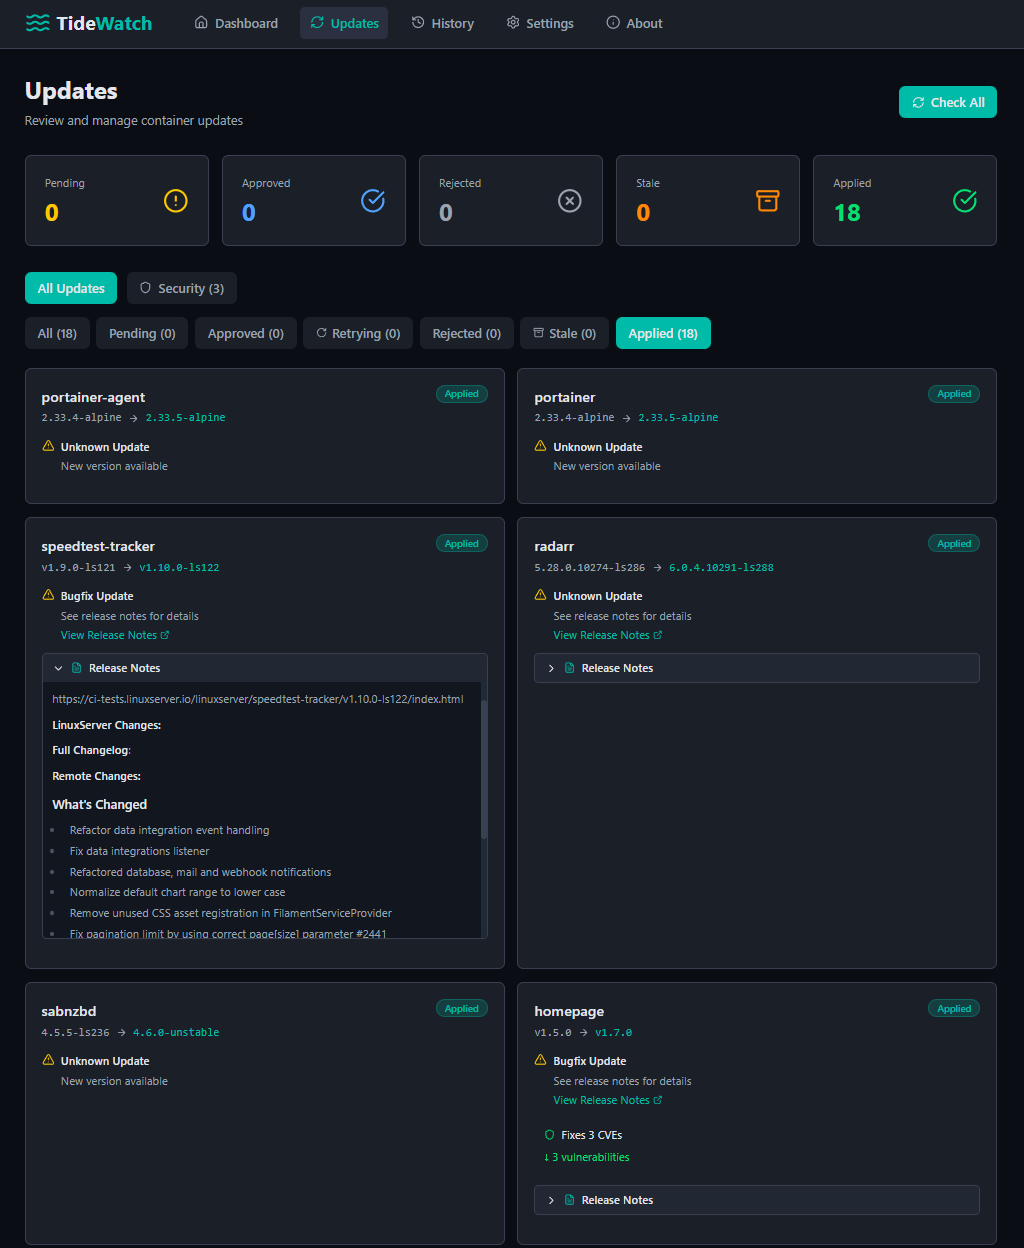The height and width of the screenshot is (1248, 1024).
Task: Click the Rejected stat X circle icon
Action: tap(569, 201)
